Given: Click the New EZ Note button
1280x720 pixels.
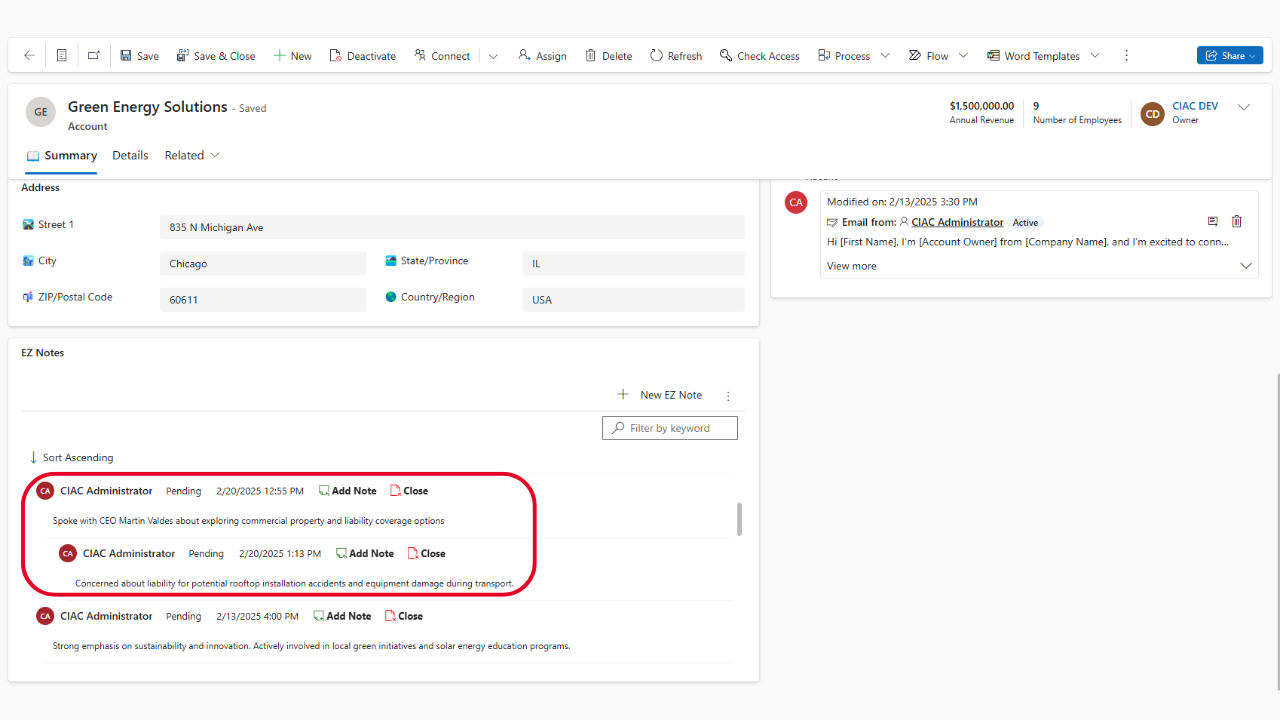Looking at the screenshot, I should [660, 395].
